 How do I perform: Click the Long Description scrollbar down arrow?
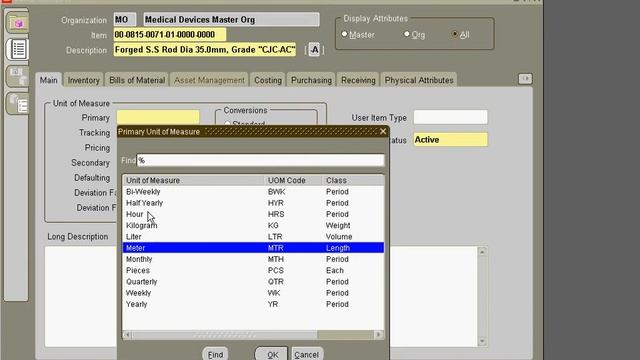[482, 341]
